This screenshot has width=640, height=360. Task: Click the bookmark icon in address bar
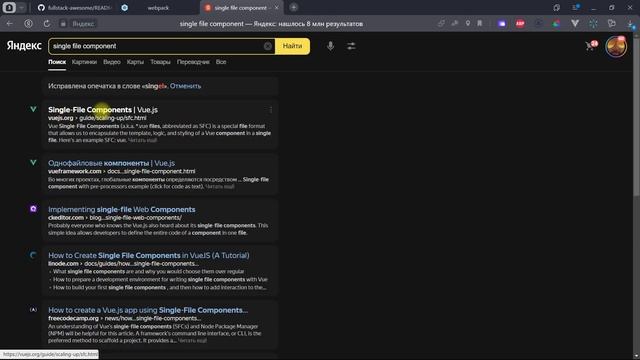pyautogui.click(x=480, y=24)
